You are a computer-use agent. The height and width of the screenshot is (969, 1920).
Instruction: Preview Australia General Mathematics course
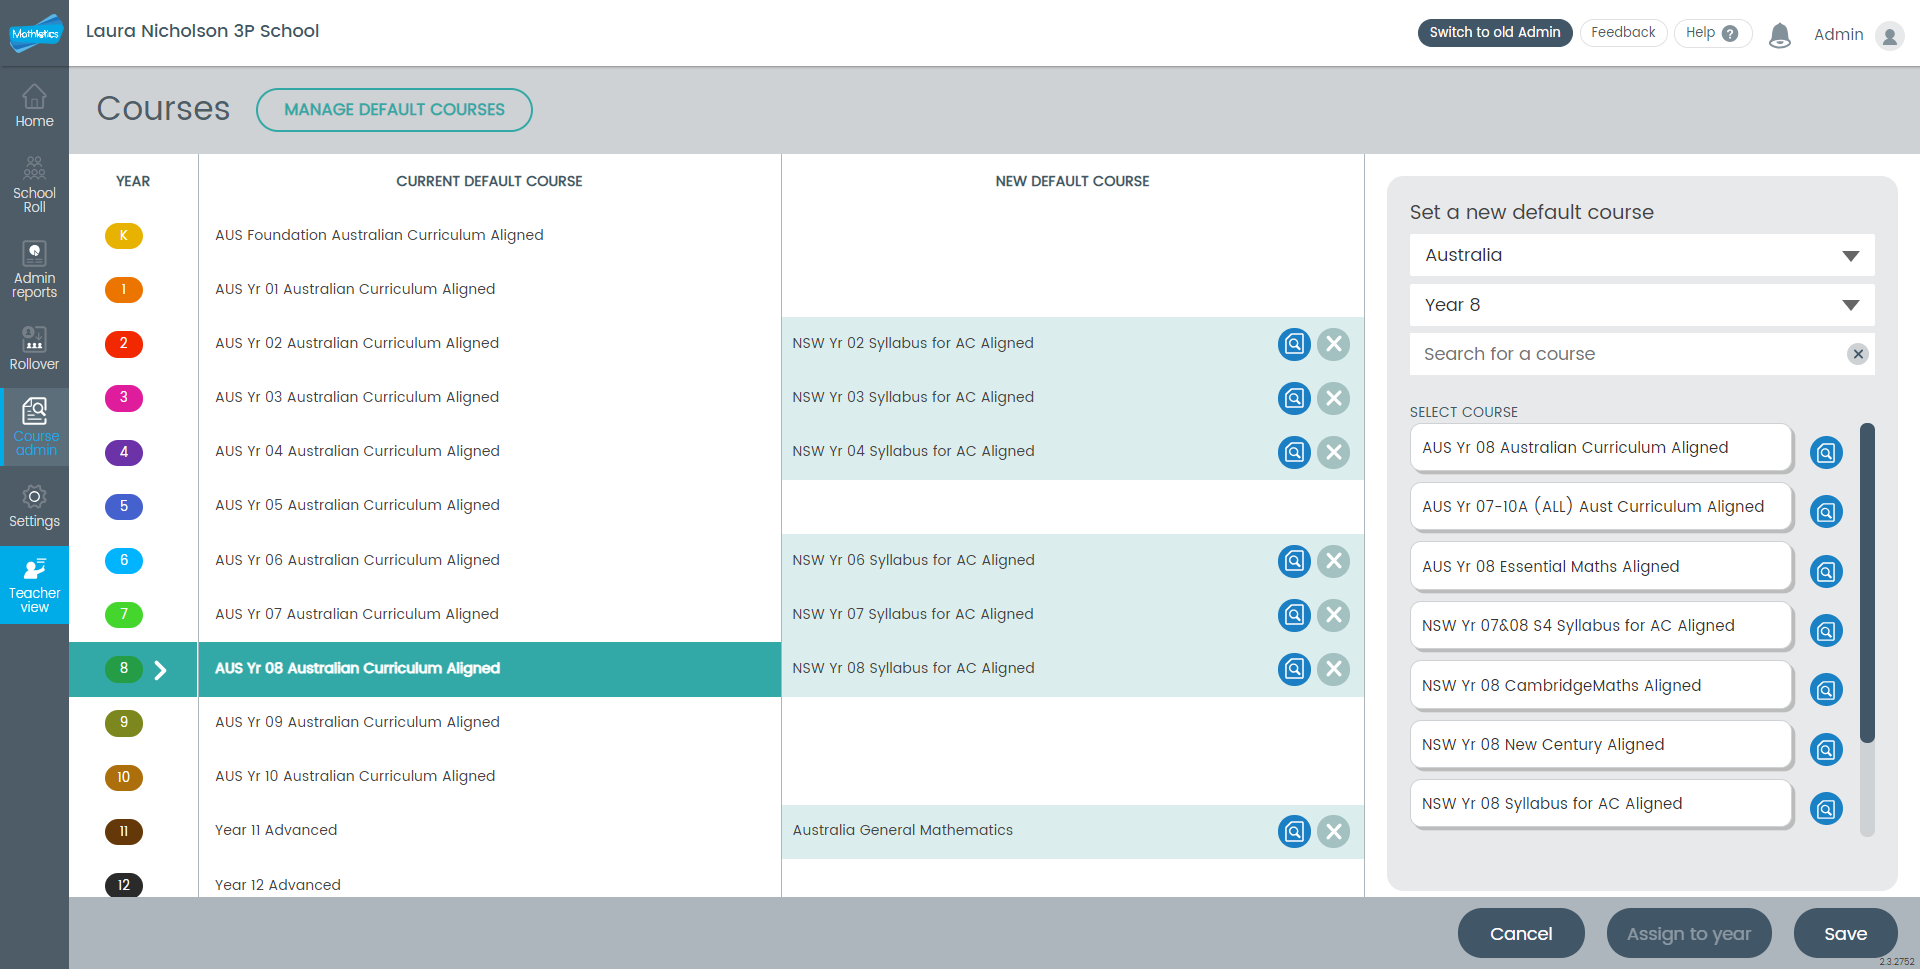[1294, 831]
